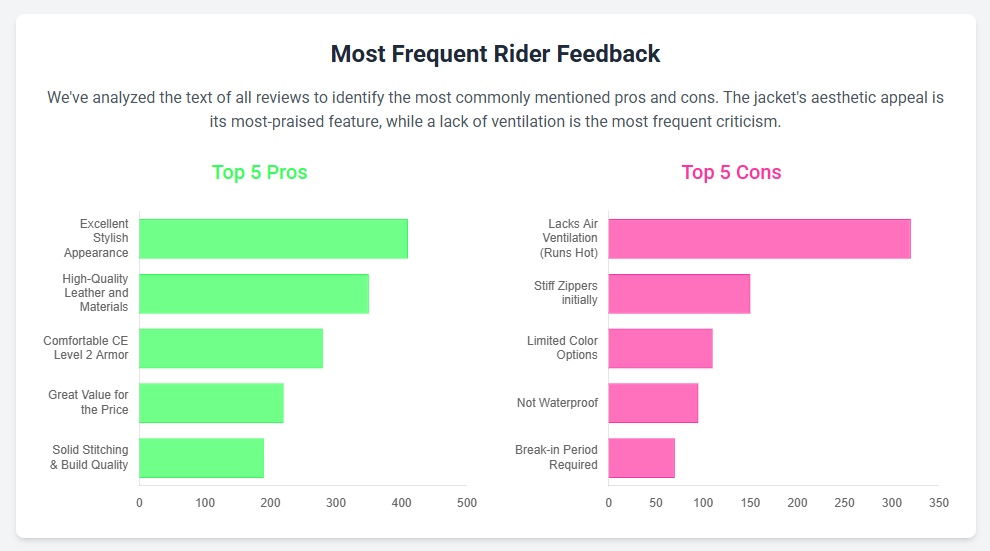Click the Limited Color Options bar
Image resolution: width=990 pixels, height=551 pixels.
click(x=660, y=348)
